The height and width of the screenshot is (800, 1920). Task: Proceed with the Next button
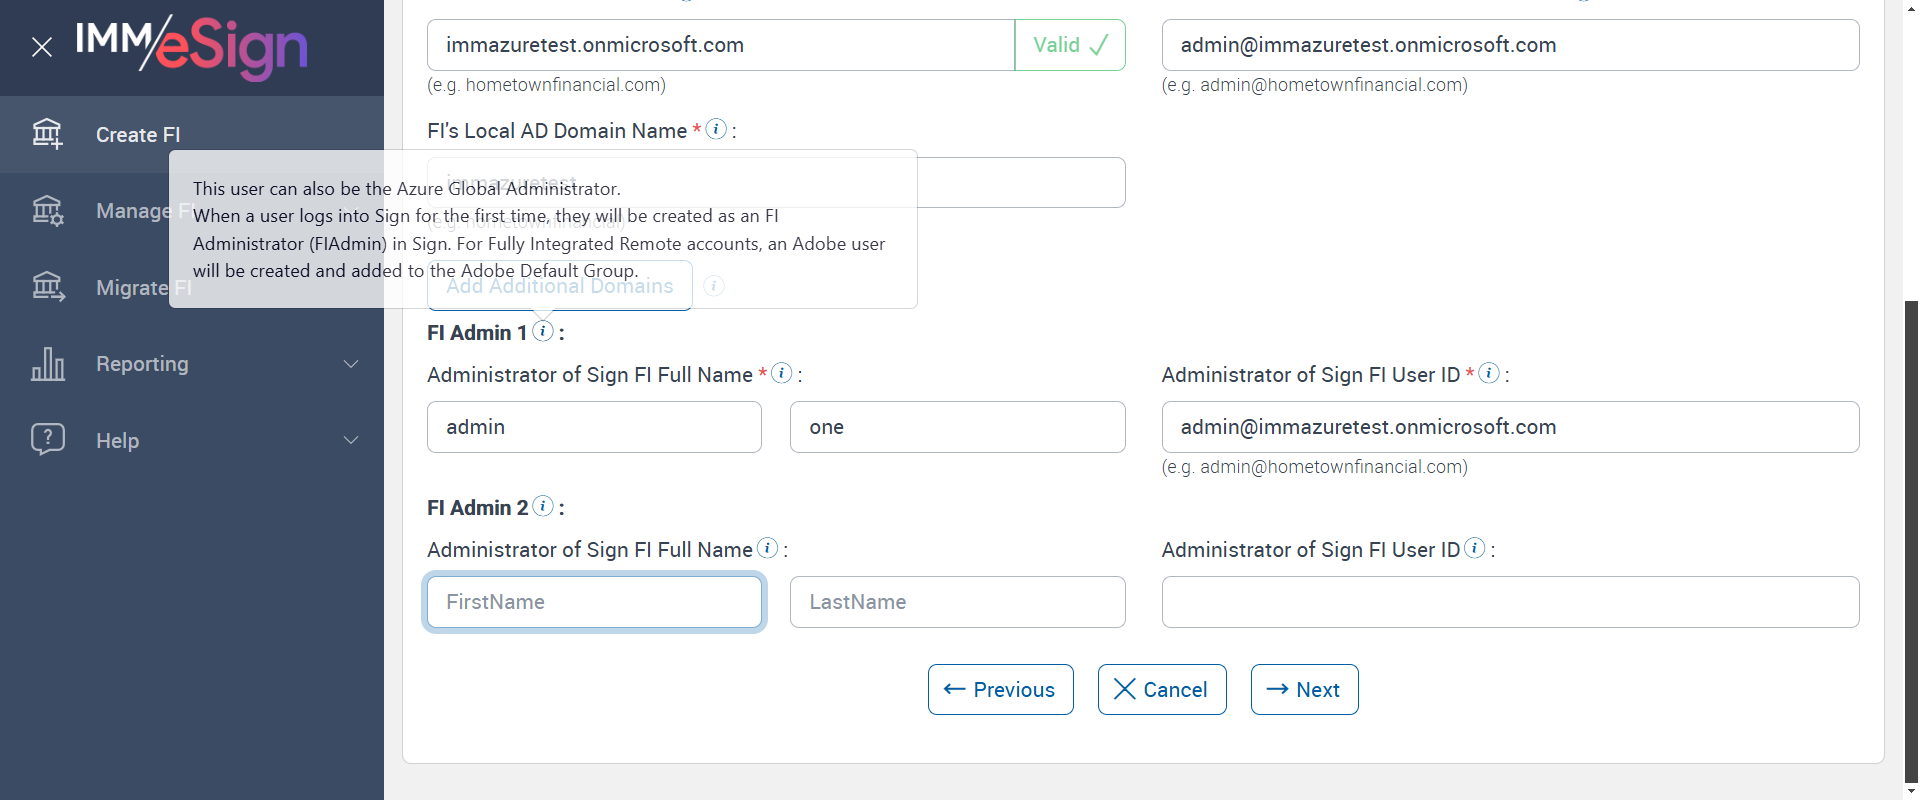tap(1304, 690)
